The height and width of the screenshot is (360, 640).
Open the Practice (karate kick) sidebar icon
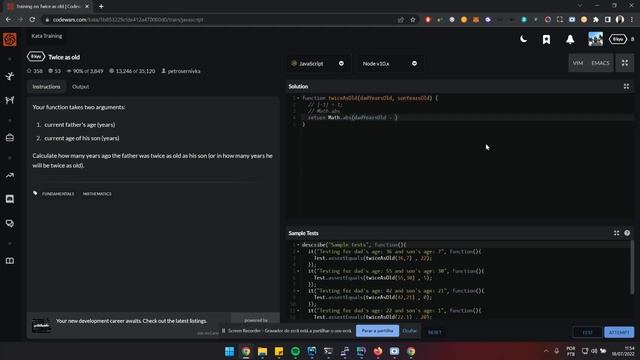coord(10,76)
